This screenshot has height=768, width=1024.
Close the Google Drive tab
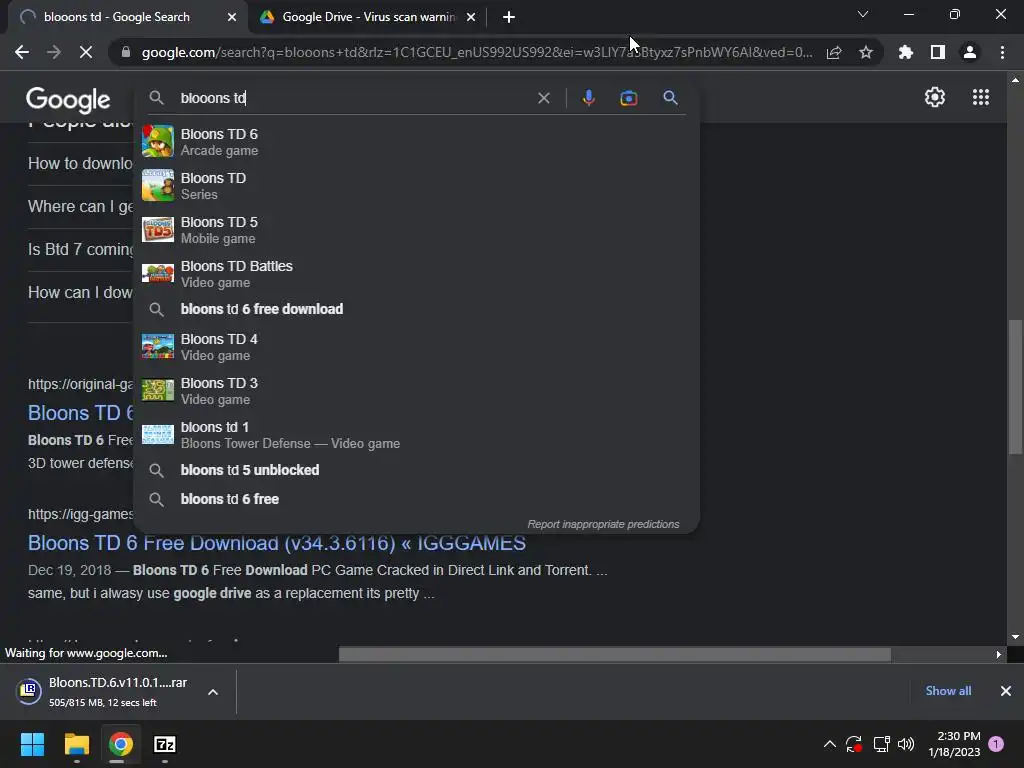point(471,17)
